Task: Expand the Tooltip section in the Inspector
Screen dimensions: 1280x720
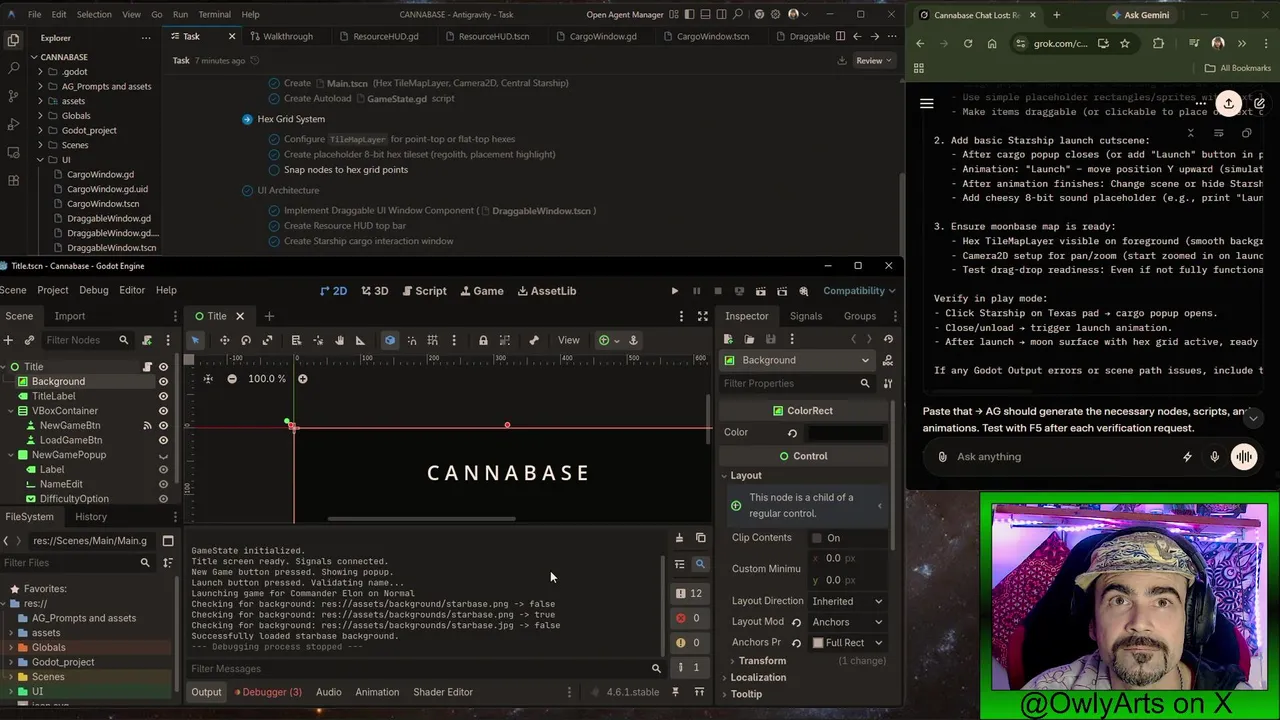Action: click(746, 694)
